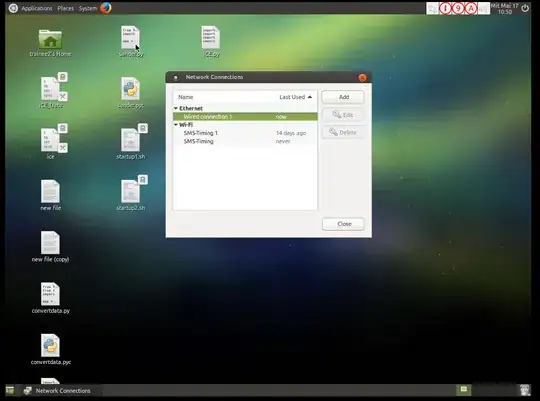This screenshot has height=401, width=540.
Task: Sort by the Last Used column
Action: click(295, 97)
